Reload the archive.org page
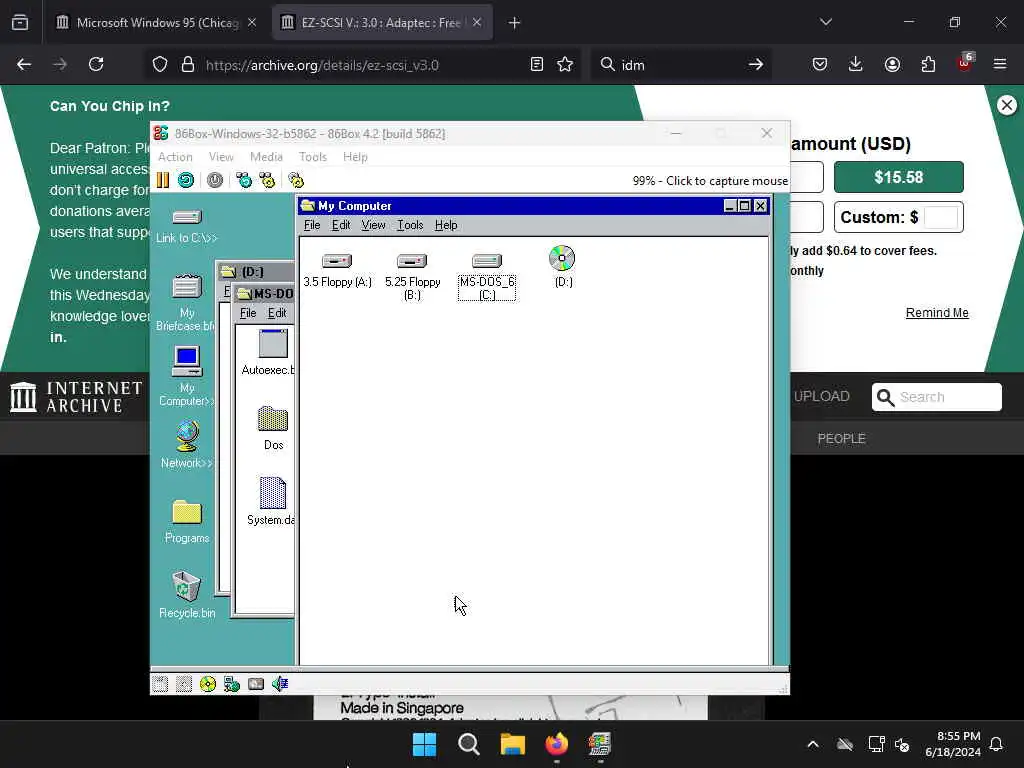The width and height of the screenshot is (1024, 768). 96,64
